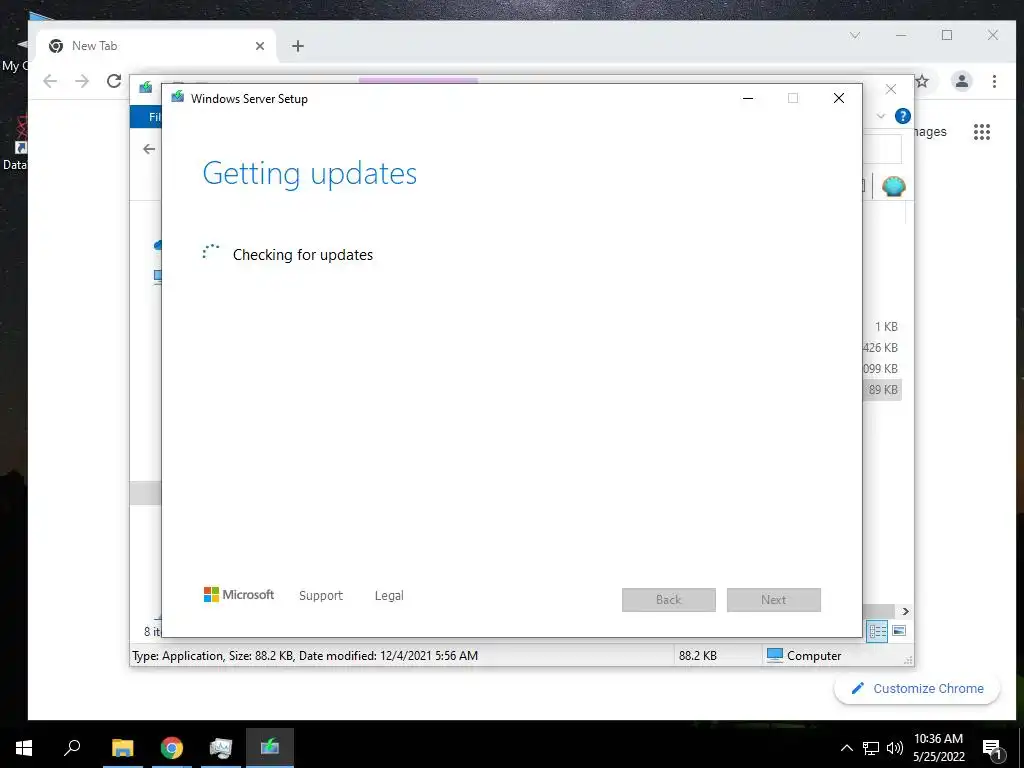The height and width of the screenshot is (768, 1024).
Task: Select the 099 KB file row
Action: [881, 368]
